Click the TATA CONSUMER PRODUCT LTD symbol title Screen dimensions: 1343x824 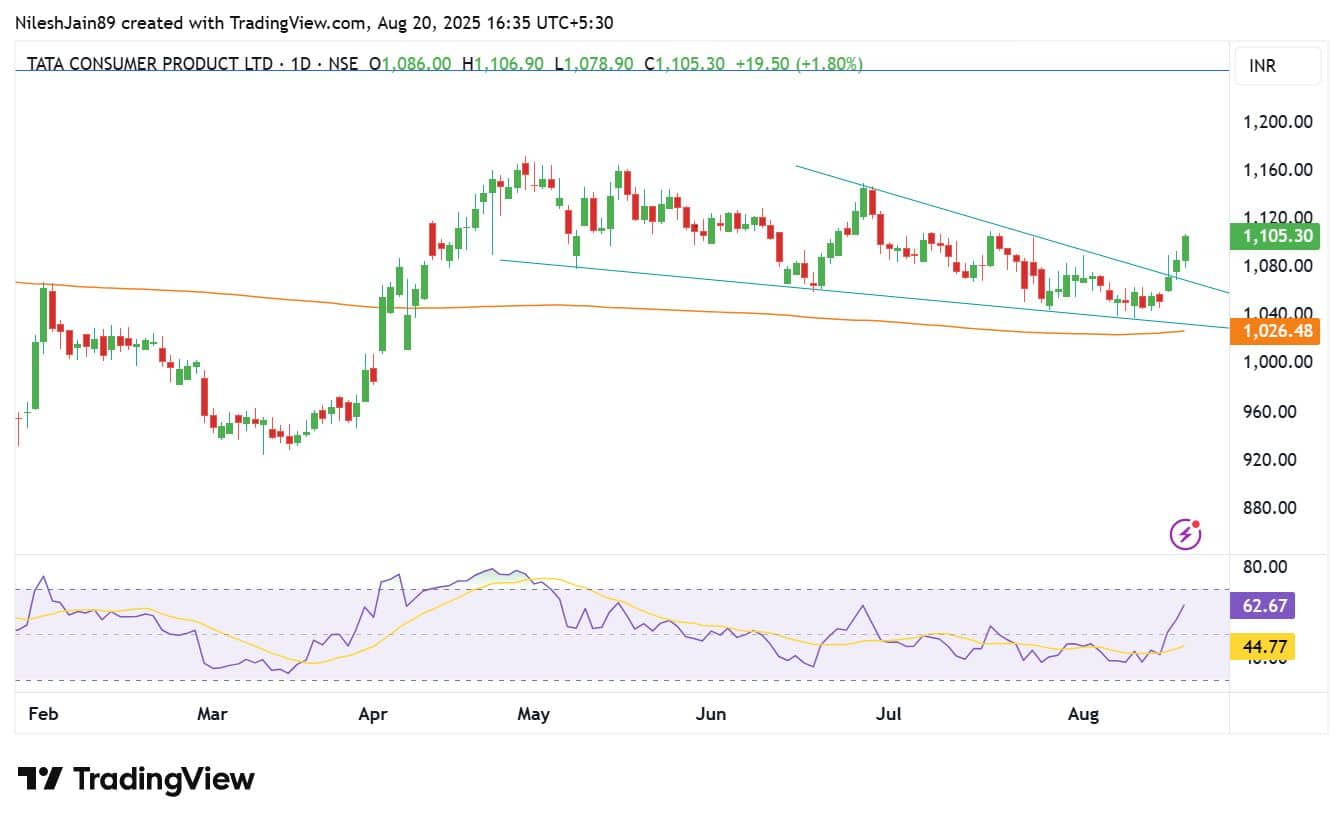[x=150, y=64]
